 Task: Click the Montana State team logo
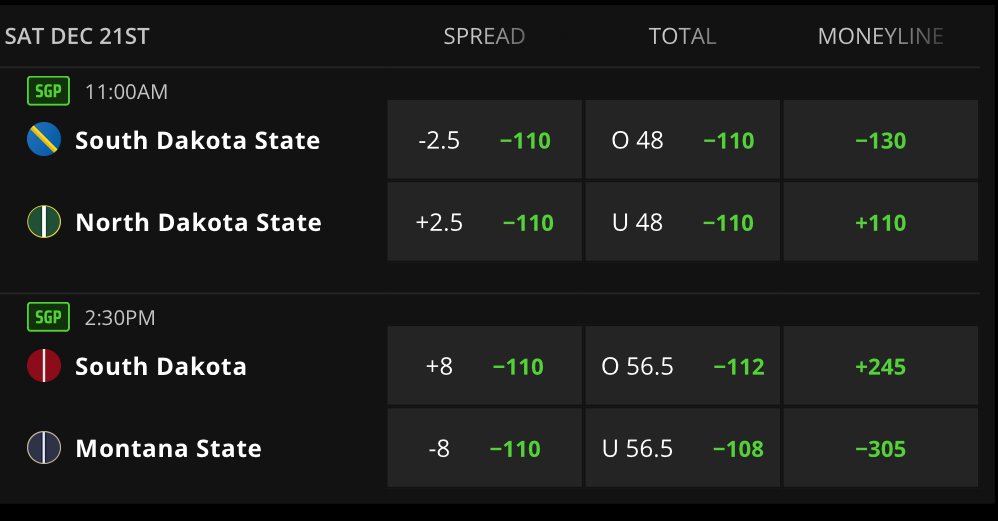pos(44,448)
